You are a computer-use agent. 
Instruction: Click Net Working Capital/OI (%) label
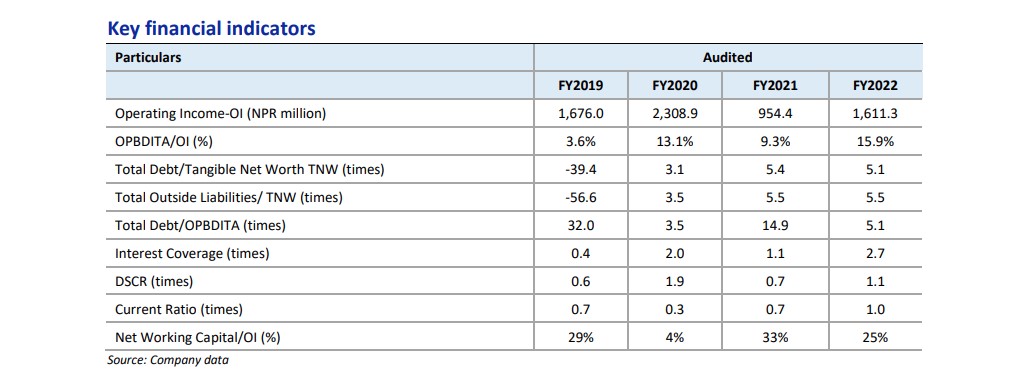pyautogui.click(x=198, y=337)
